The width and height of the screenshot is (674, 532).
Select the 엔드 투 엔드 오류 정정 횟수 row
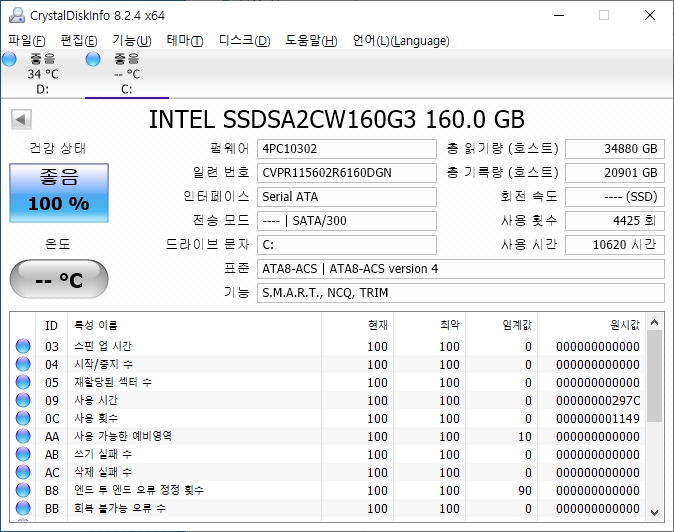[328, 490]
